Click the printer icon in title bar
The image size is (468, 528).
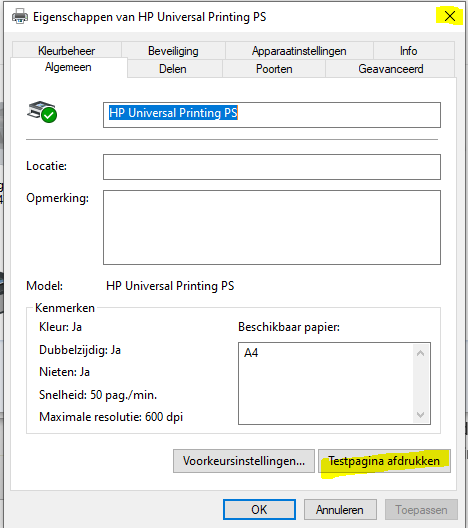tap(20, 16)
